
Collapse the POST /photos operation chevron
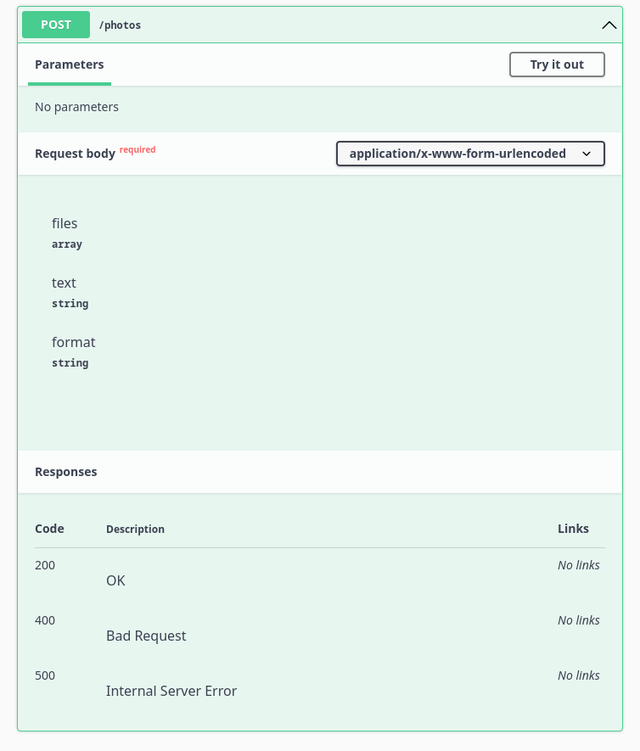pyautogui.click(x=609, y=25)
